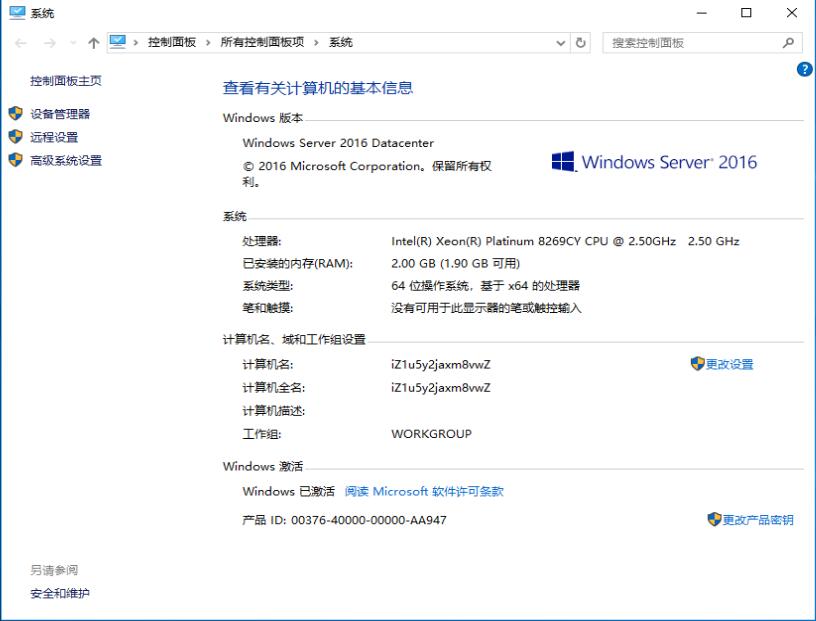The image size is (816, 621).
Task: Select the 系统 breadcrumb item
Action: coord(340,42)
